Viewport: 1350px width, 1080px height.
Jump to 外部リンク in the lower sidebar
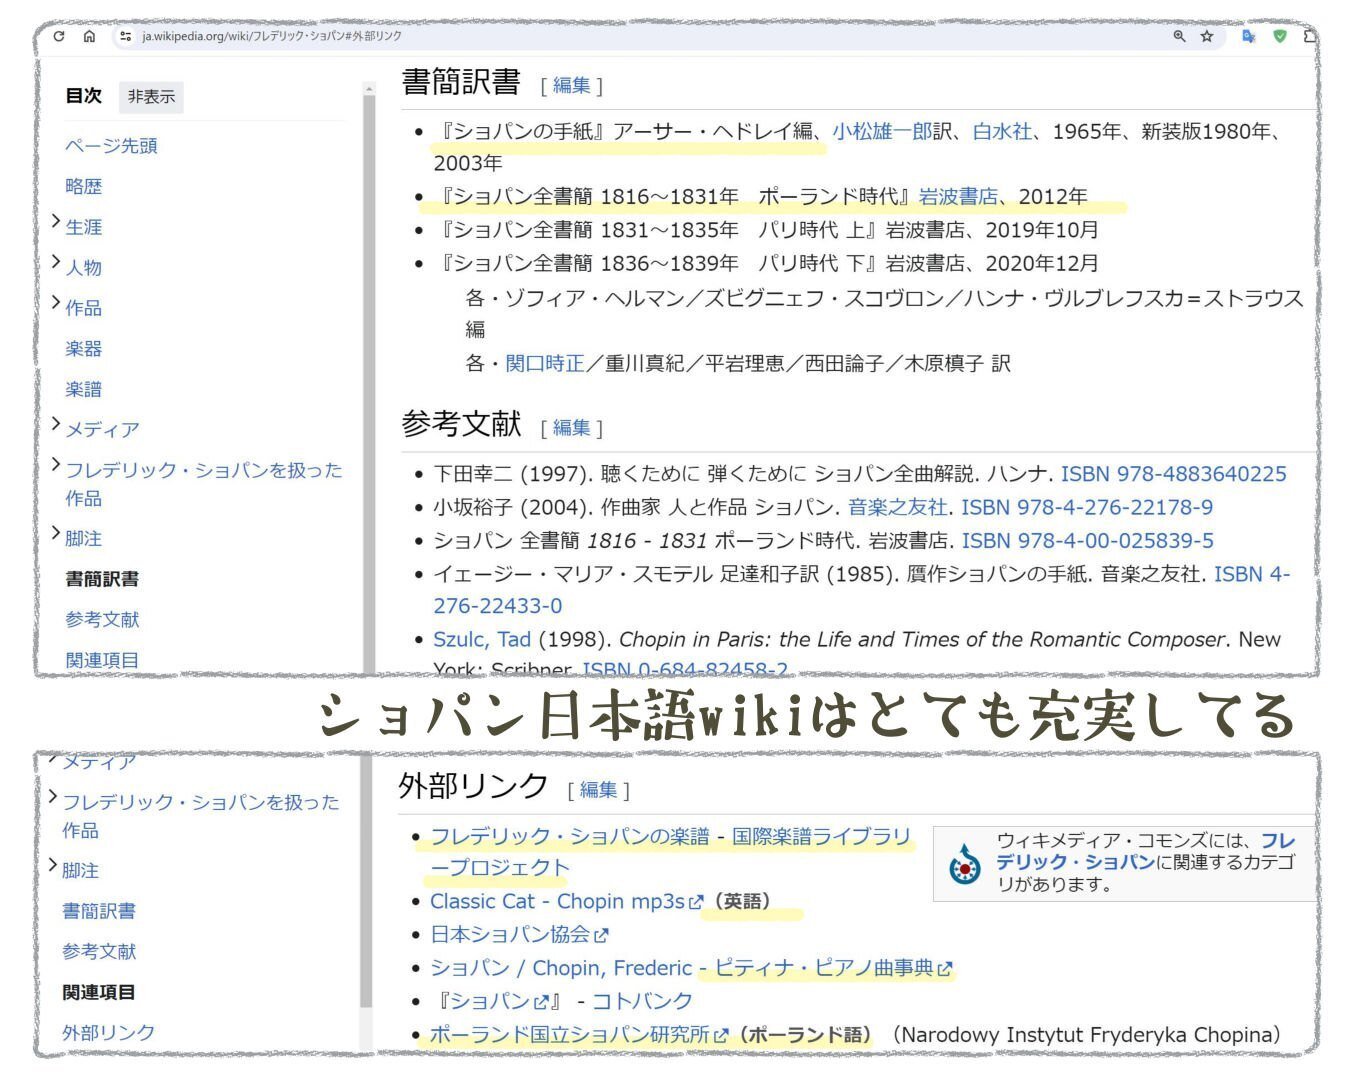pos(108,1033)
